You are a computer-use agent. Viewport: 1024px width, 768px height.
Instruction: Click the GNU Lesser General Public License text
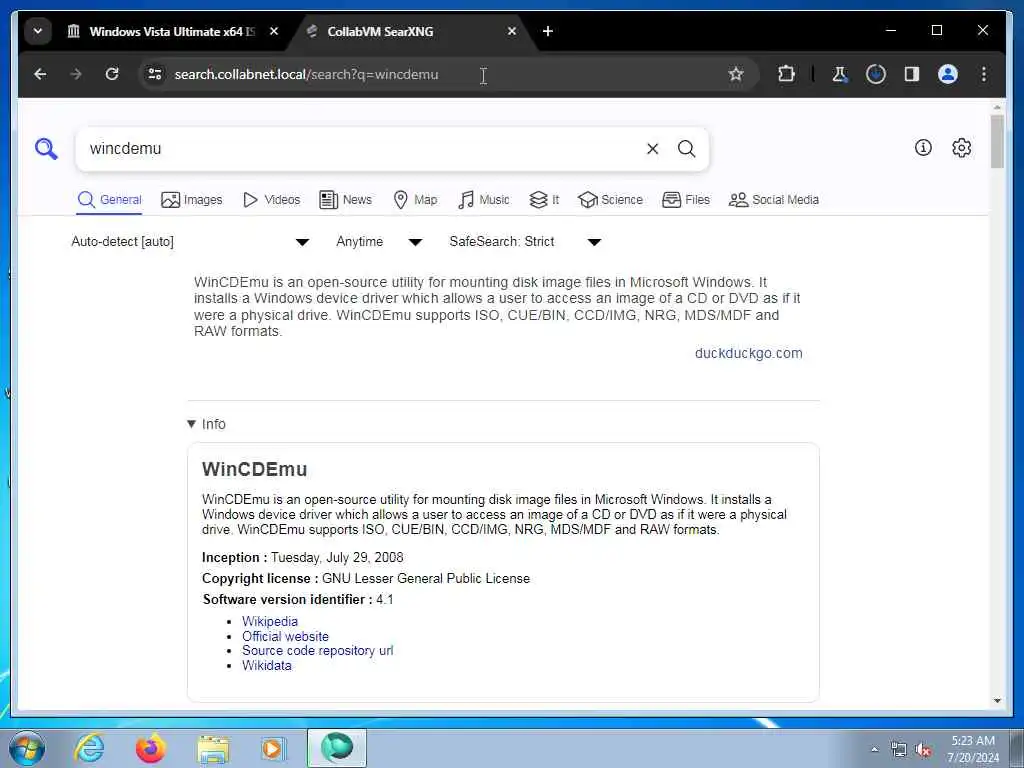[426, 579]
